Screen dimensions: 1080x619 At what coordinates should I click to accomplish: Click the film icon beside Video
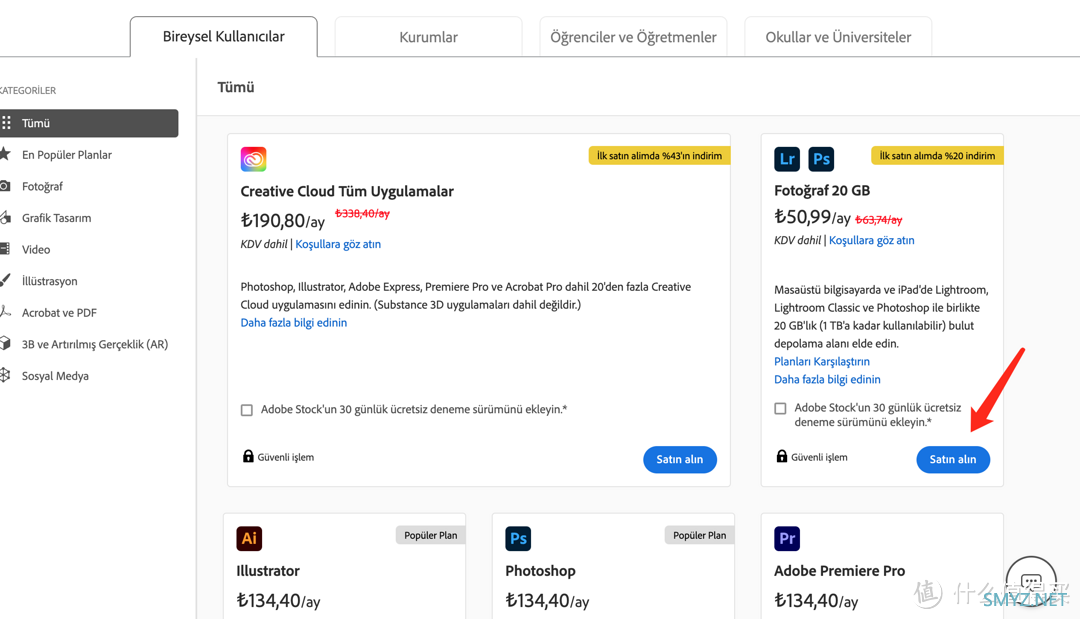pos(6,249)
